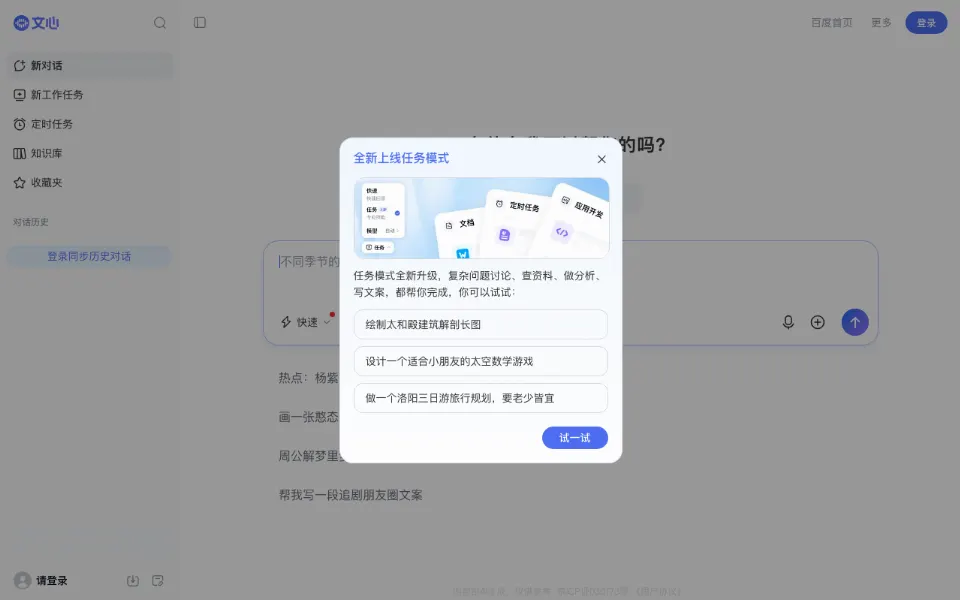This screenshot has height=600, width=960.
Task: Click the blue 登录 button
Action: coord(926,23)
